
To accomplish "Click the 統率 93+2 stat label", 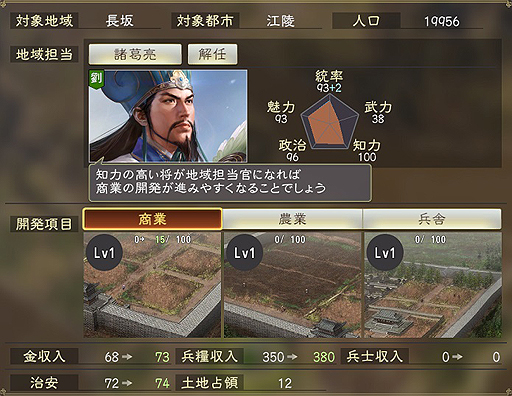I will click(x=329, y=81).
